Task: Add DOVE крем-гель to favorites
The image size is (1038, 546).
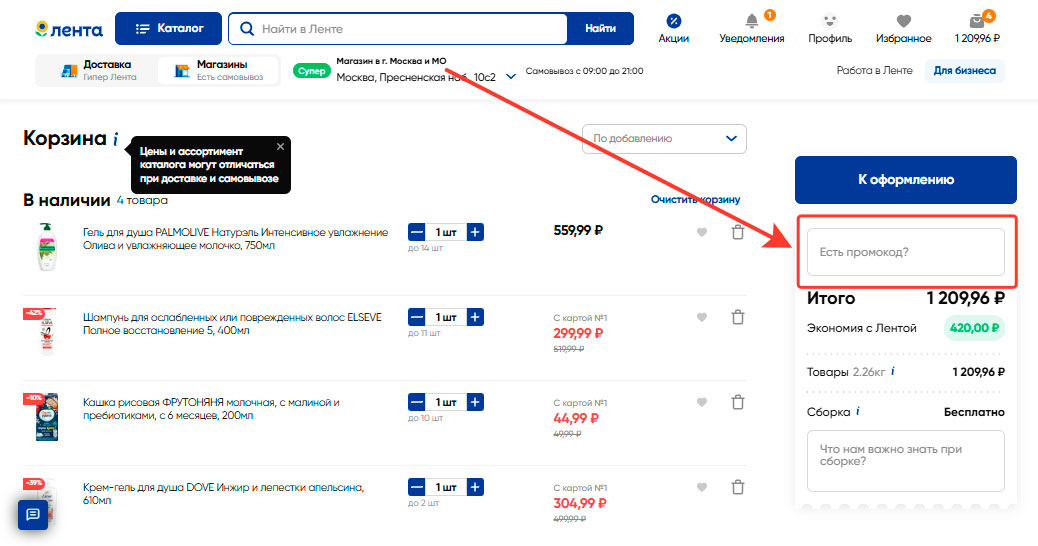Action: [702, 487]
